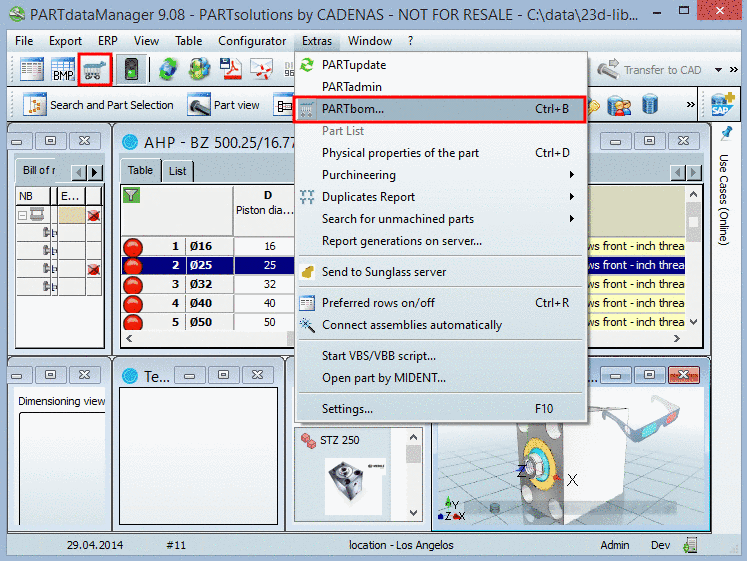Click the globe refresh update icon
Image resolution: width=747 pixels, height=561 pixels.
pos(168,70)
